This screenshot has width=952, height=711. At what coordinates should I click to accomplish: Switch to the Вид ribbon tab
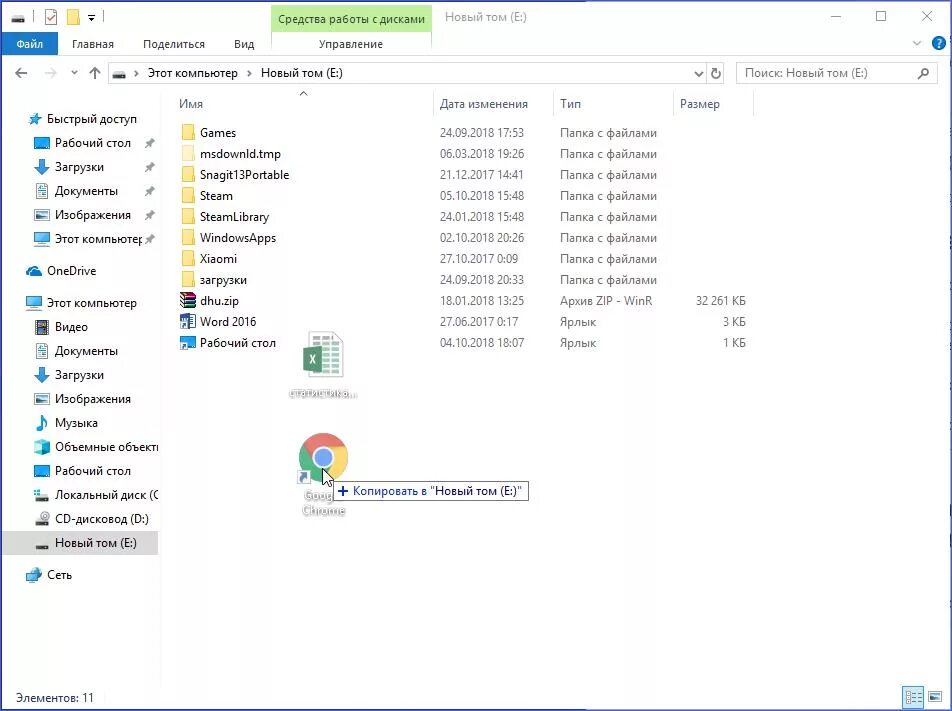pyautogui.click(x=244, y=44)
